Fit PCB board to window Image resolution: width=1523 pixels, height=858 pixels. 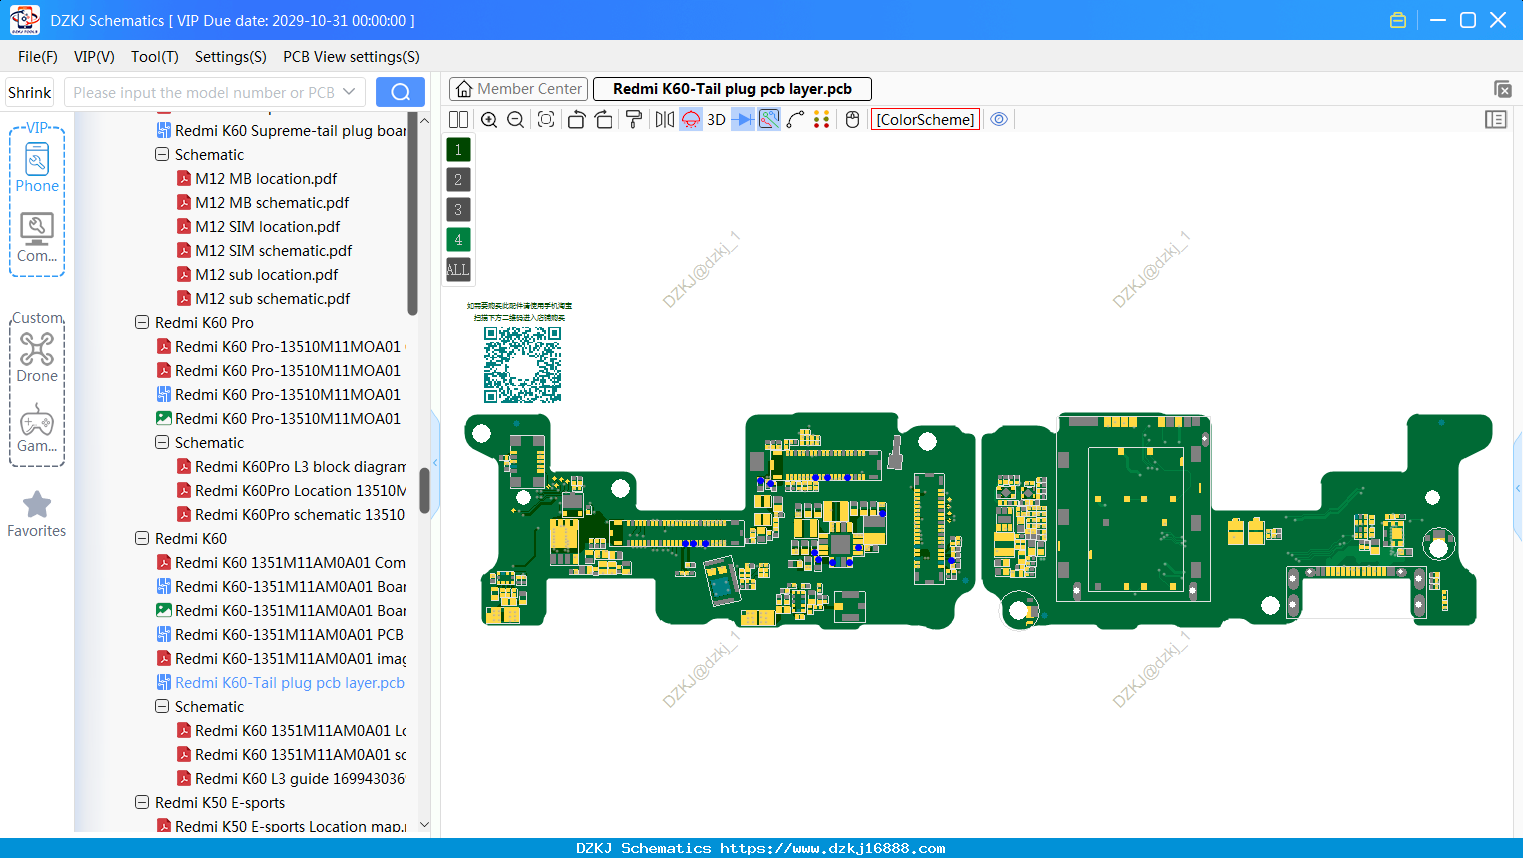(x=546, y=120)
